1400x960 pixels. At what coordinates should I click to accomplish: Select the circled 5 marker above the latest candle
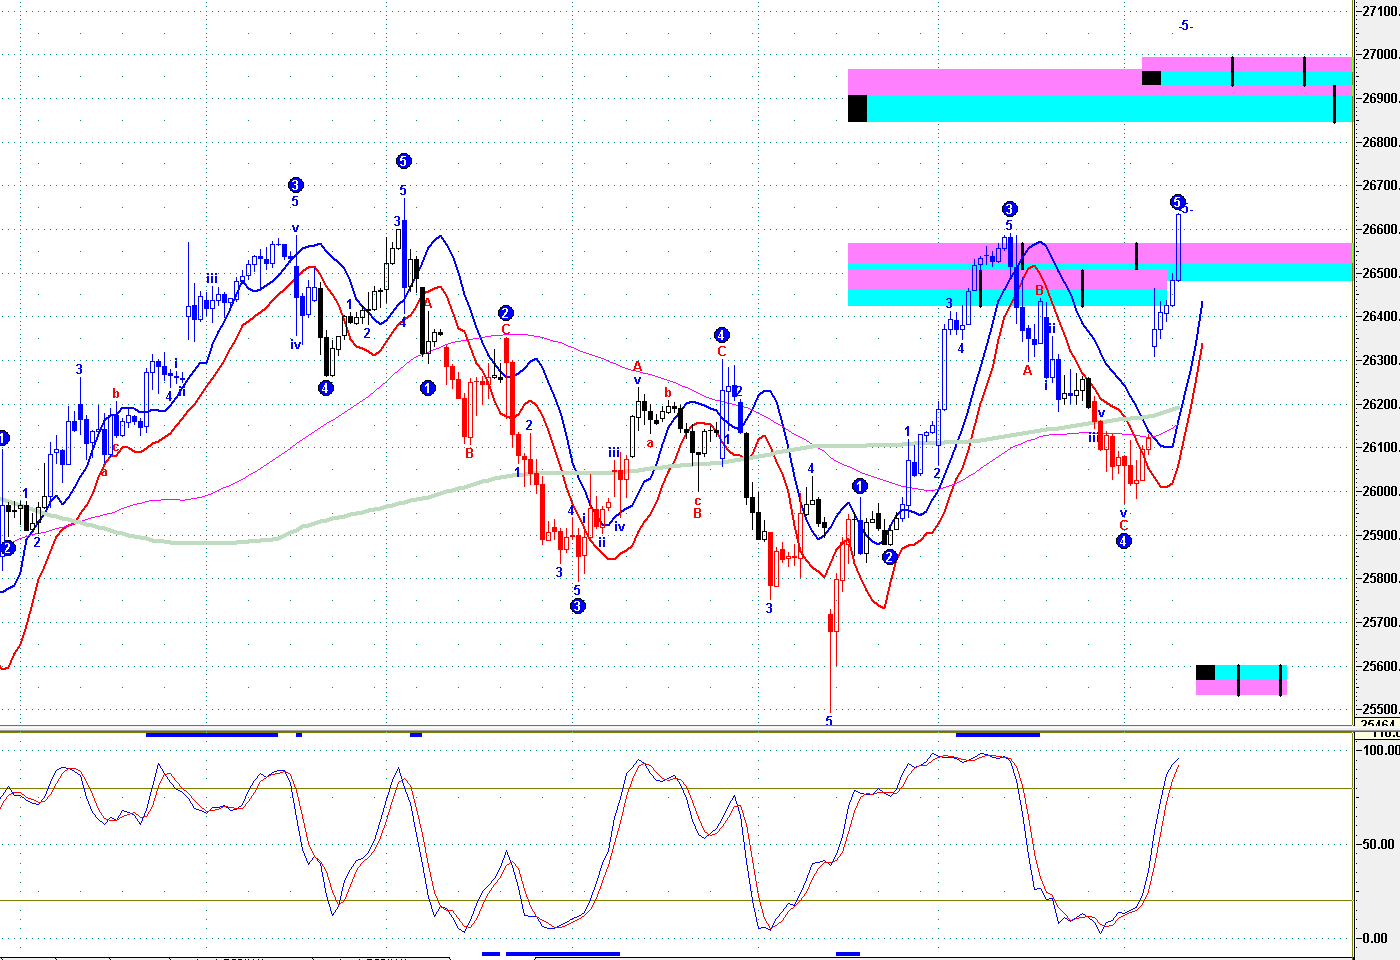click(x=1177, y=202)
